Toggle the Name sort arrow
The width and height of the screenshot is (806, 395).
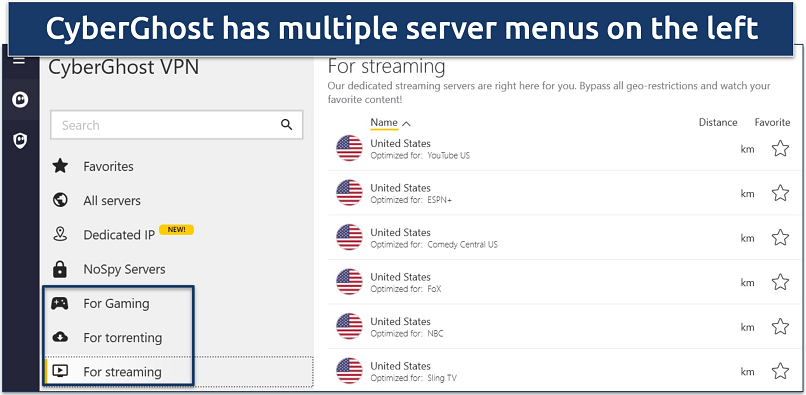406,123
